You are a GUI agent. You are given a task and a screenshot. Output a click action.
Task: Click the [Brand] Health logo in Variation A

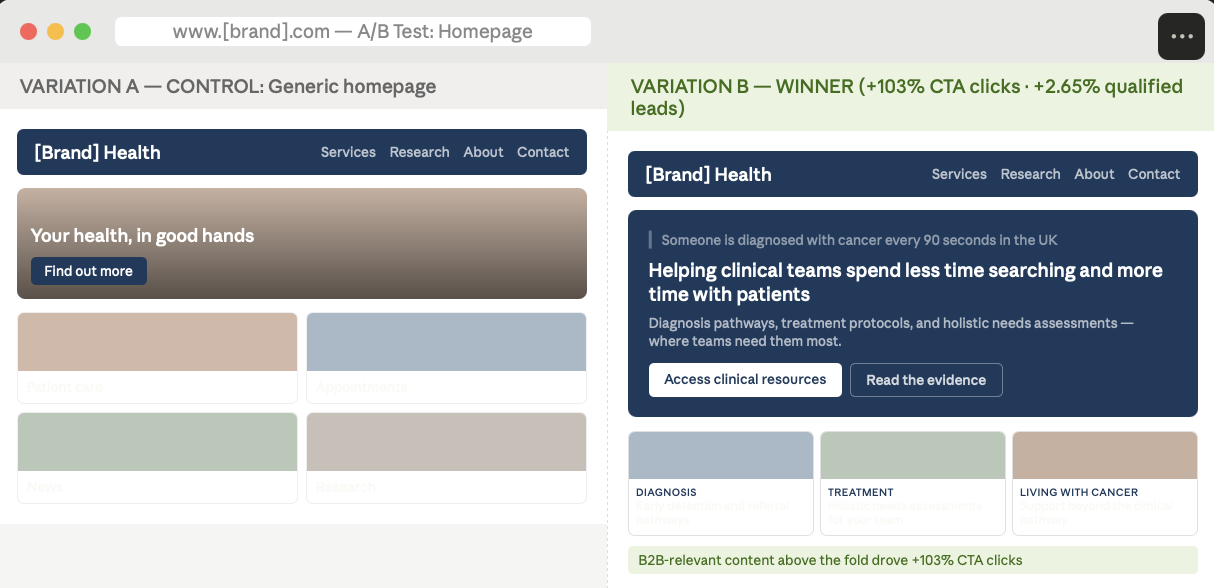point(95,152)
